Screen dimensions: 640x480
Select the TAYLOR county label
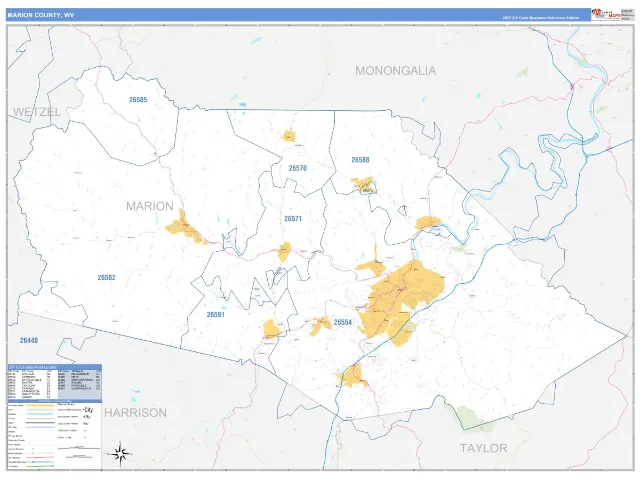[x=484, y=448]
